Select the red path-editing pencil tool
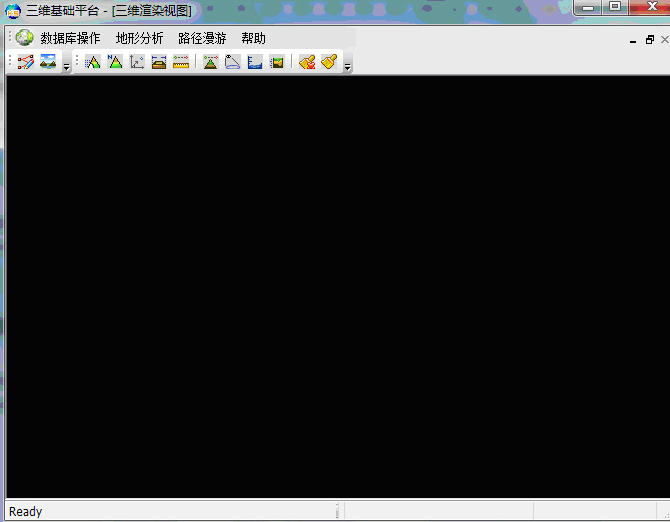This screenshot has width=670, height=522. [x=26, y=62]
